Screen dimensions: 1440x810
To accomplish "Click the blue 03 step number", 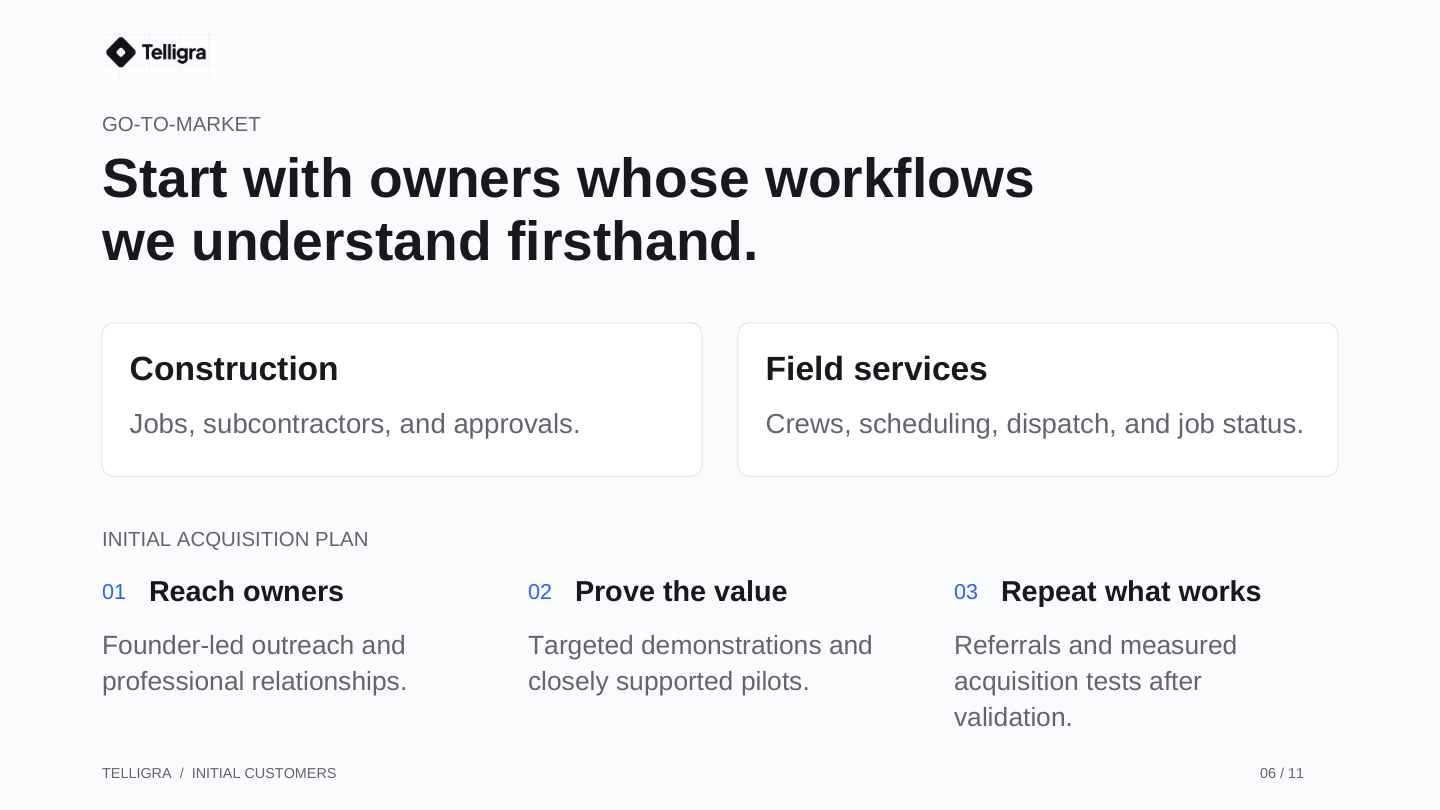I will (966, 592).
